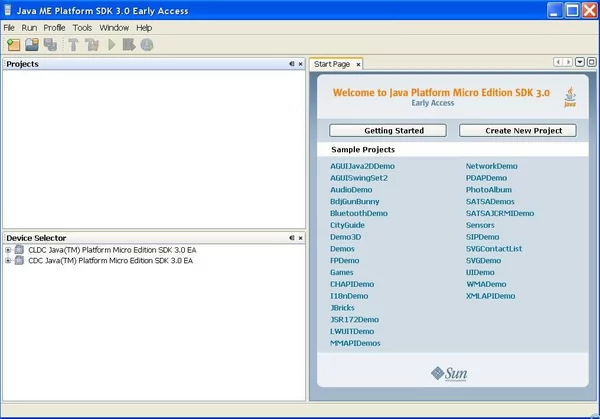
Task: Open the Run menu
Action: click(x=29, y=28)
